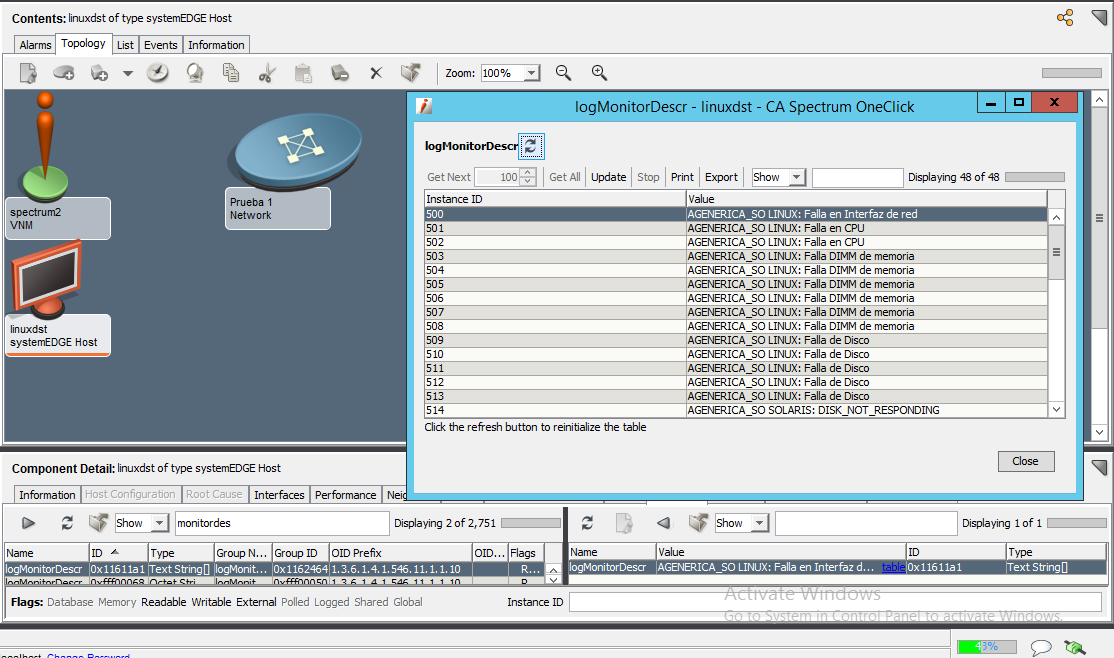Click the Instance ID column header
The height and width of the screenshot is (658, 1114).
coord(555,199)
